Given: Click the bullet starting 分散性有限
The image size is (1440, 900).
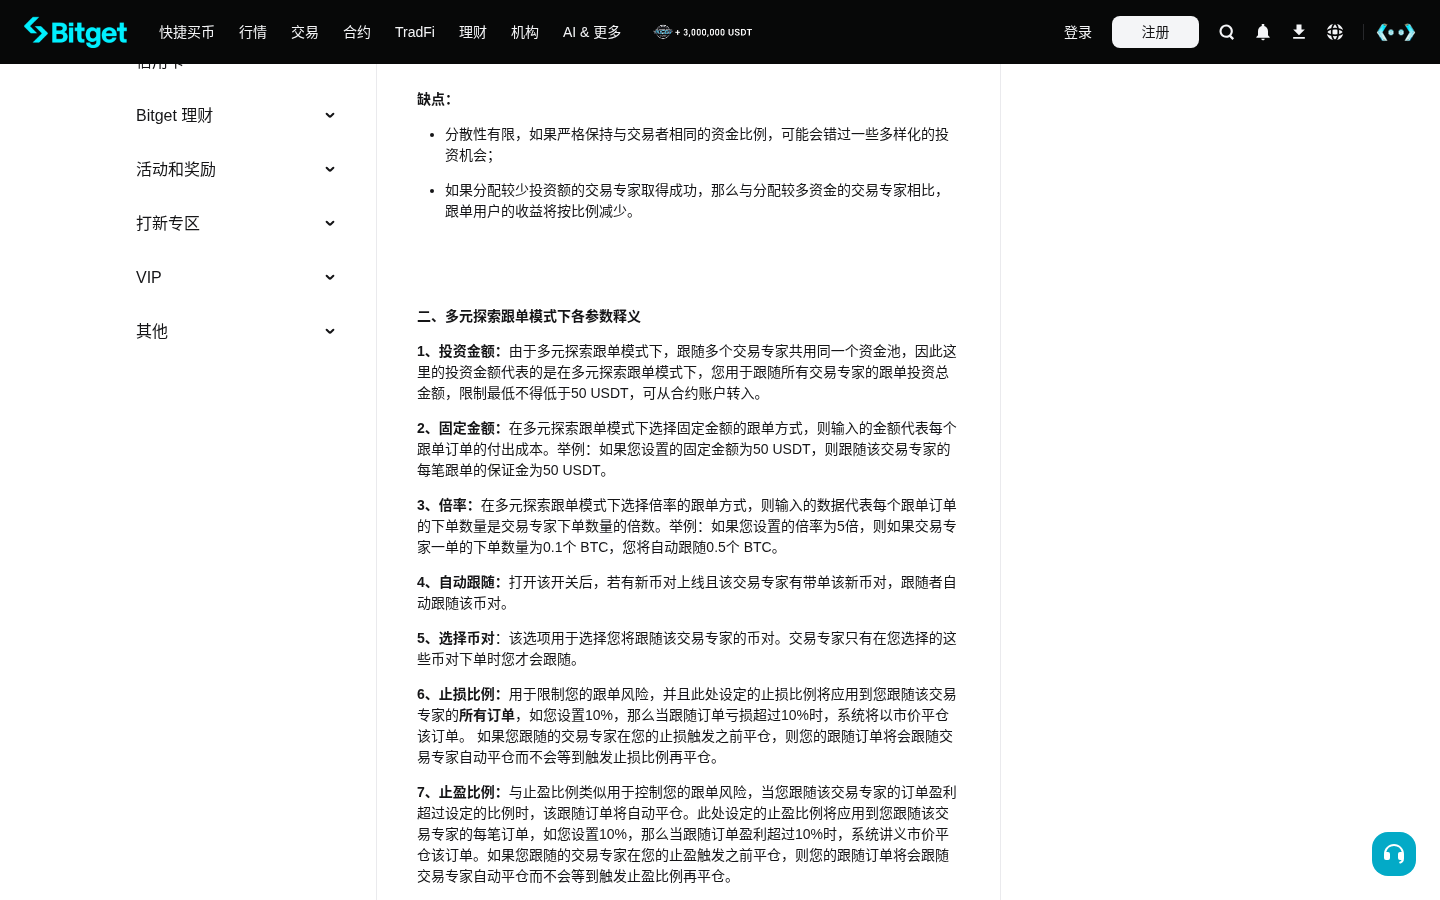Looking at the screenshot, I should click(697, 144).
